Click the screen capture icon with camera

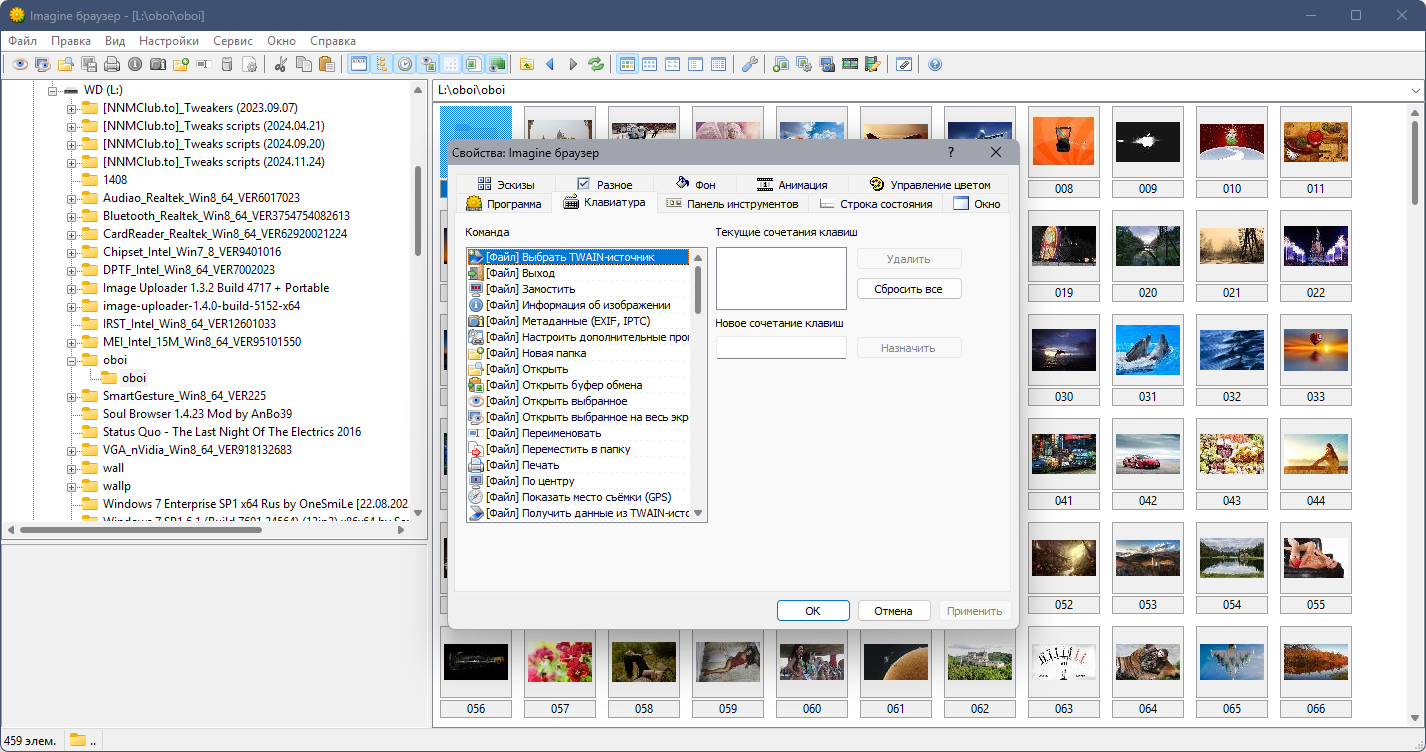(826, 65)
